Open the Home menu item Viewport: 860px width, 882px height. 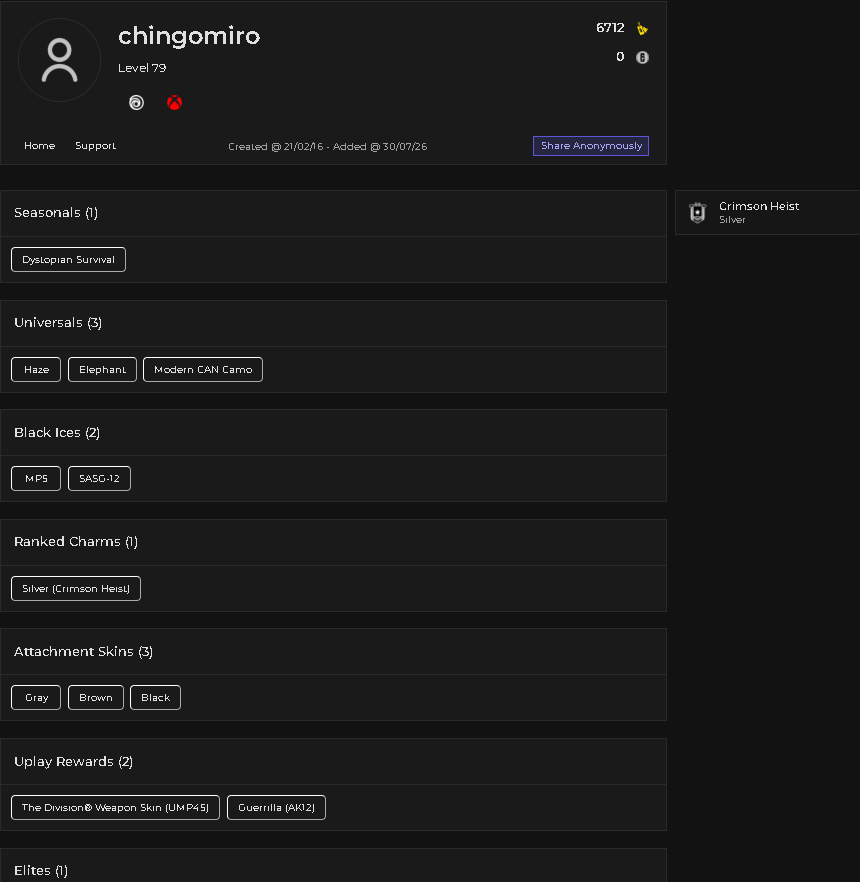[39, 146]
